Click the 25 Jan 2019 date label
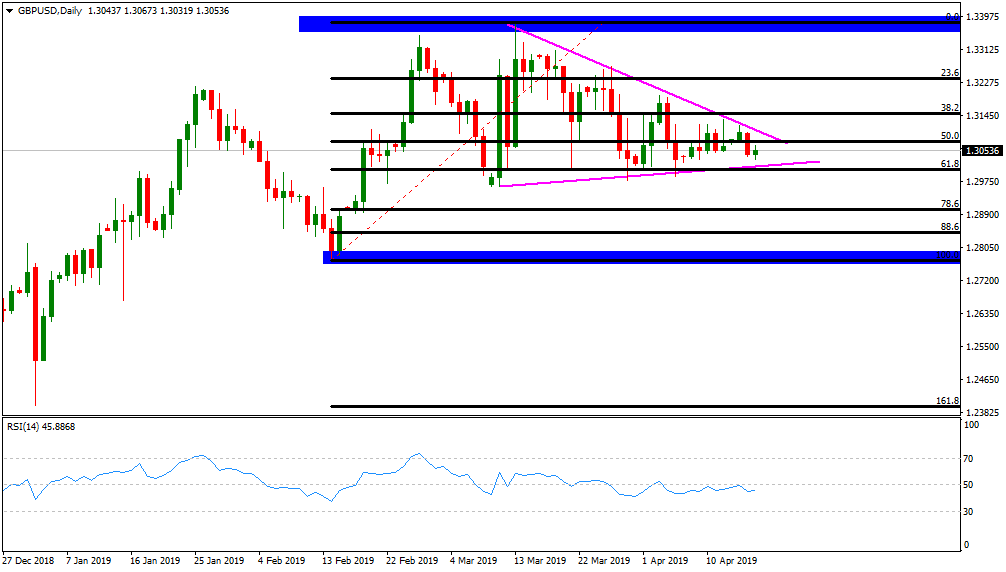This screenshot has height=572, width=1006. click(219, 561)
